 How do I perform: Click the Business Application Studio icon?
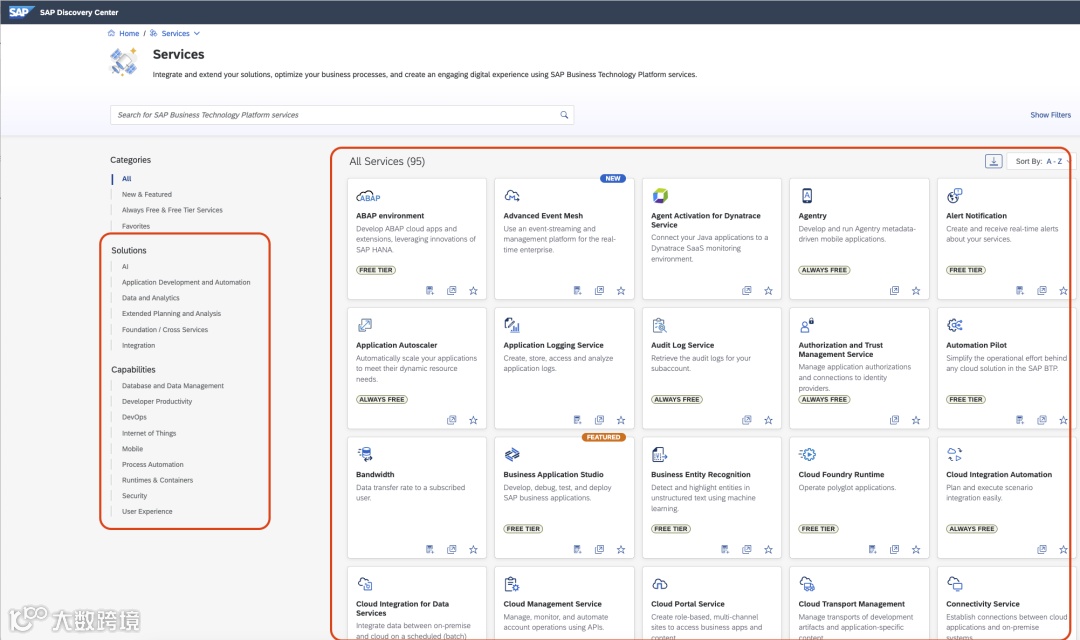[512, 454]
